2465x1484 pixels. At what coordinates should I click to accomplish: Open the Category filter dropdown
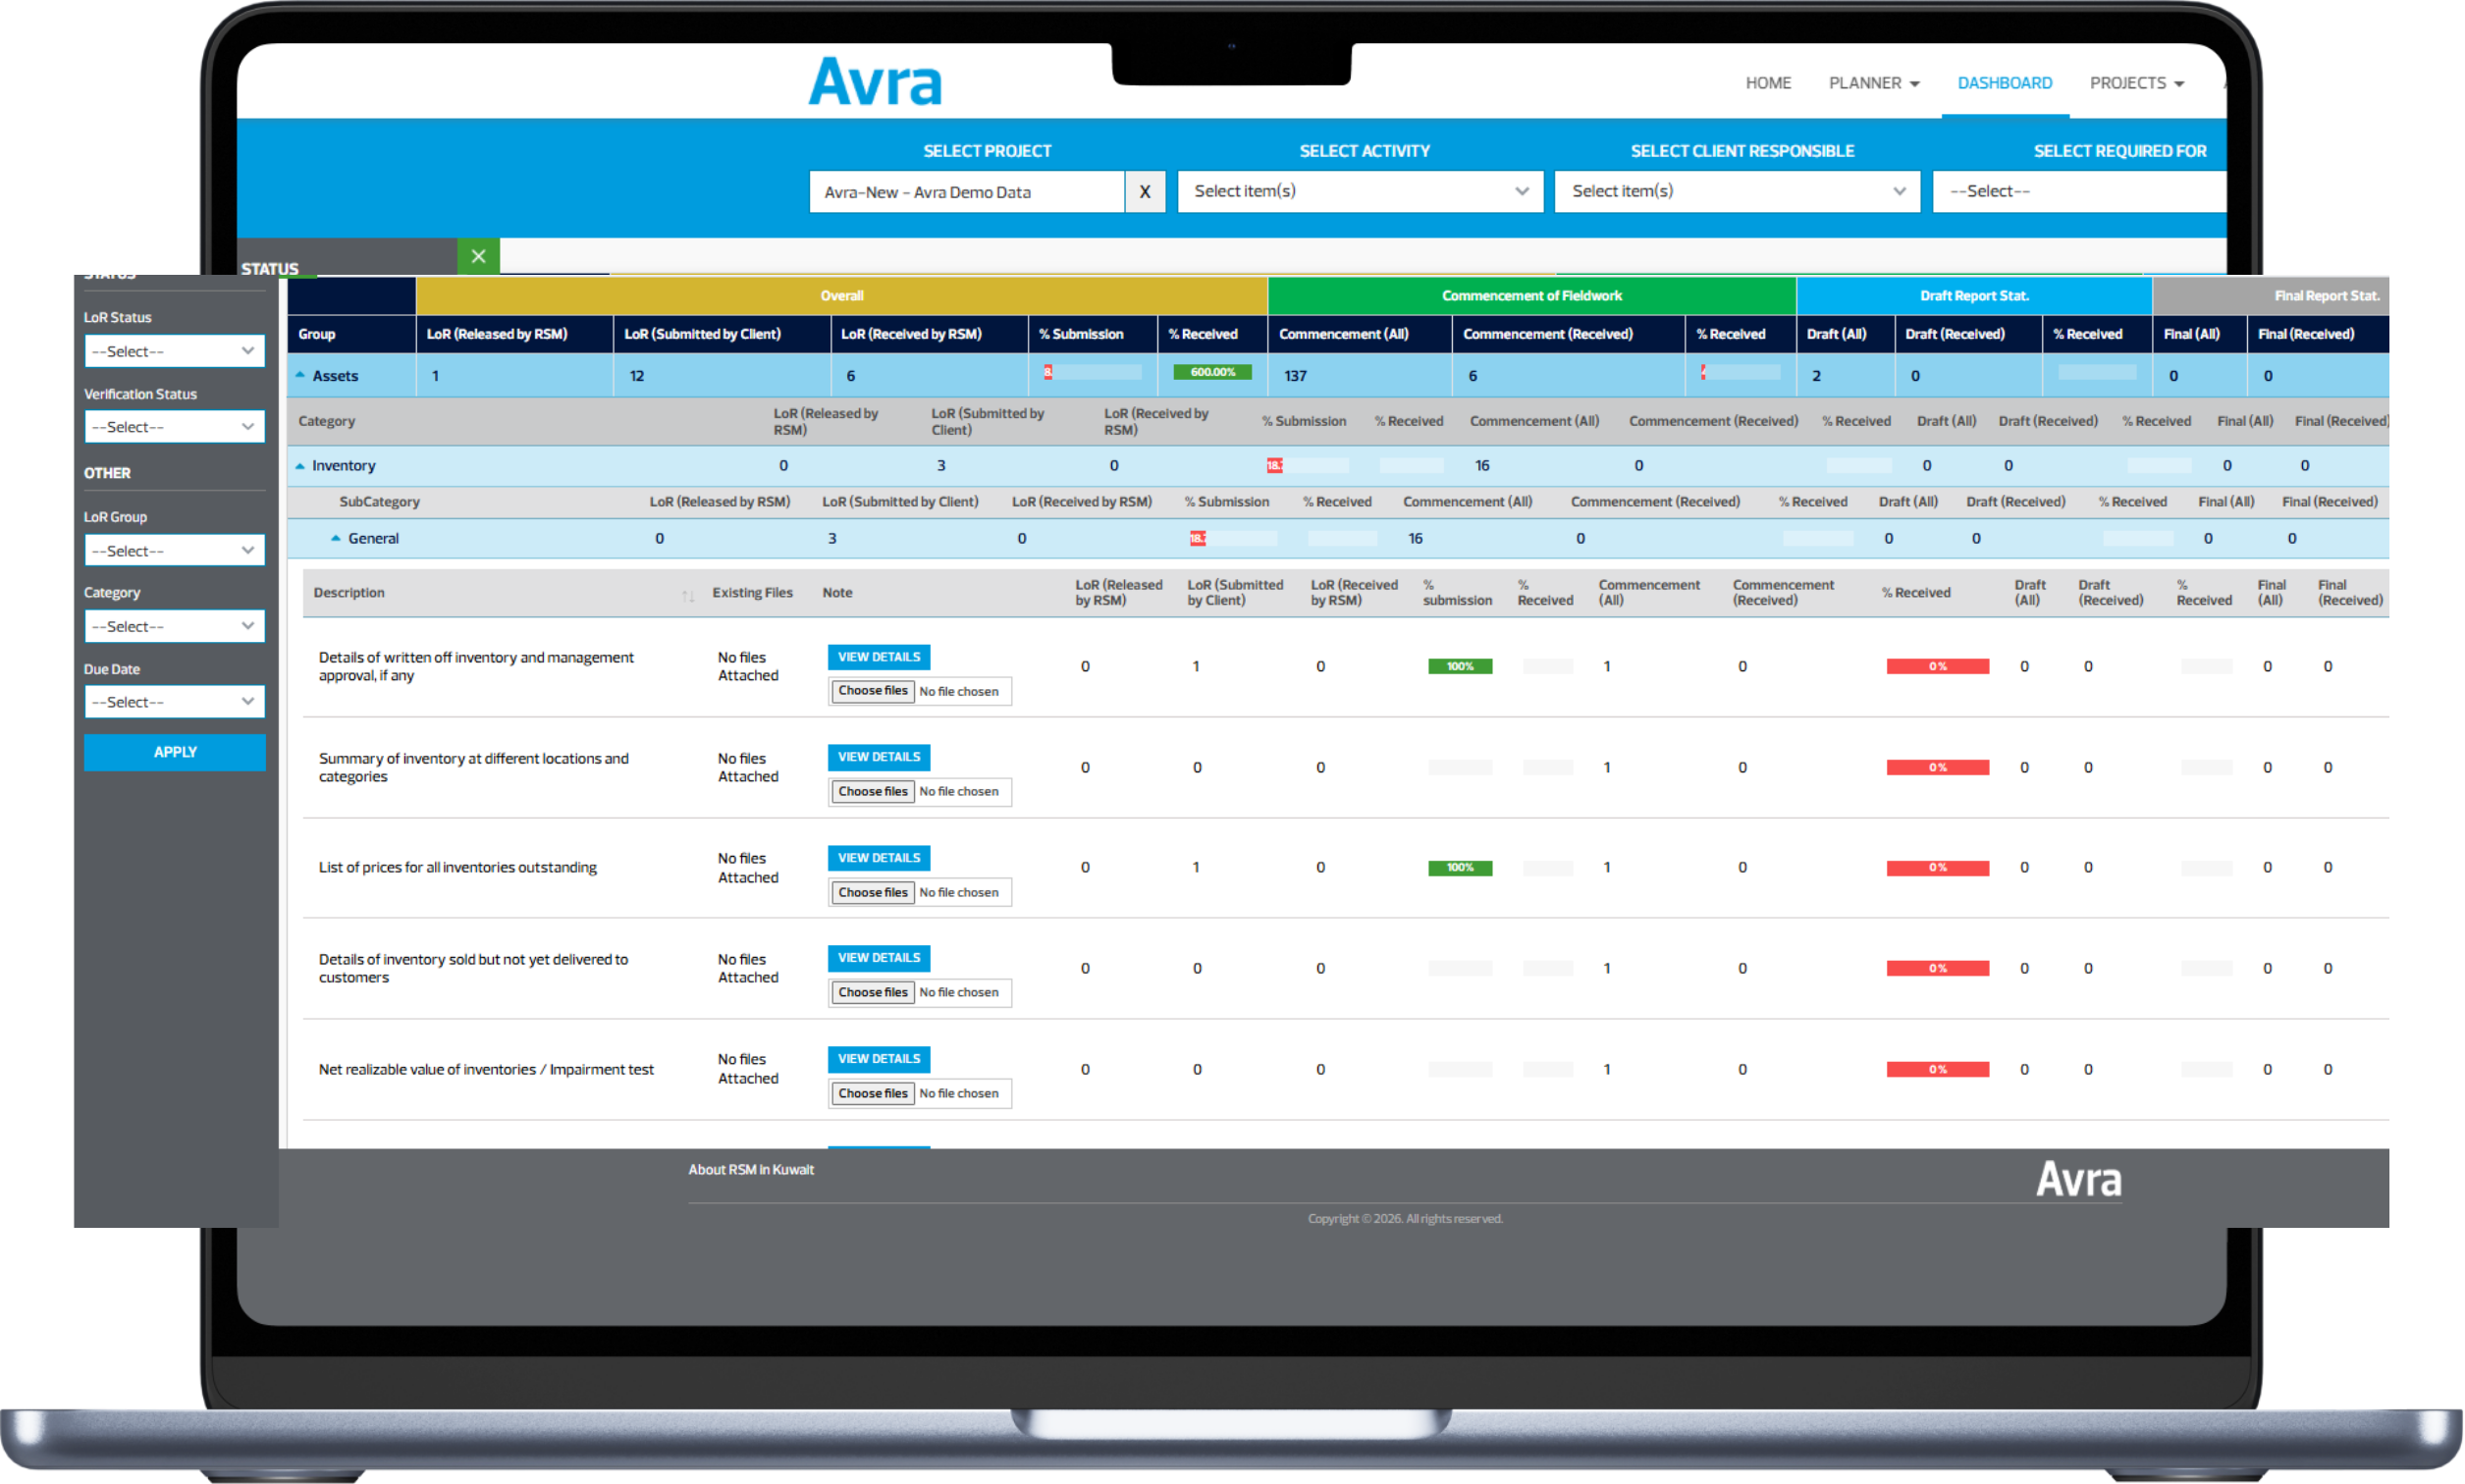coord(174,626)
